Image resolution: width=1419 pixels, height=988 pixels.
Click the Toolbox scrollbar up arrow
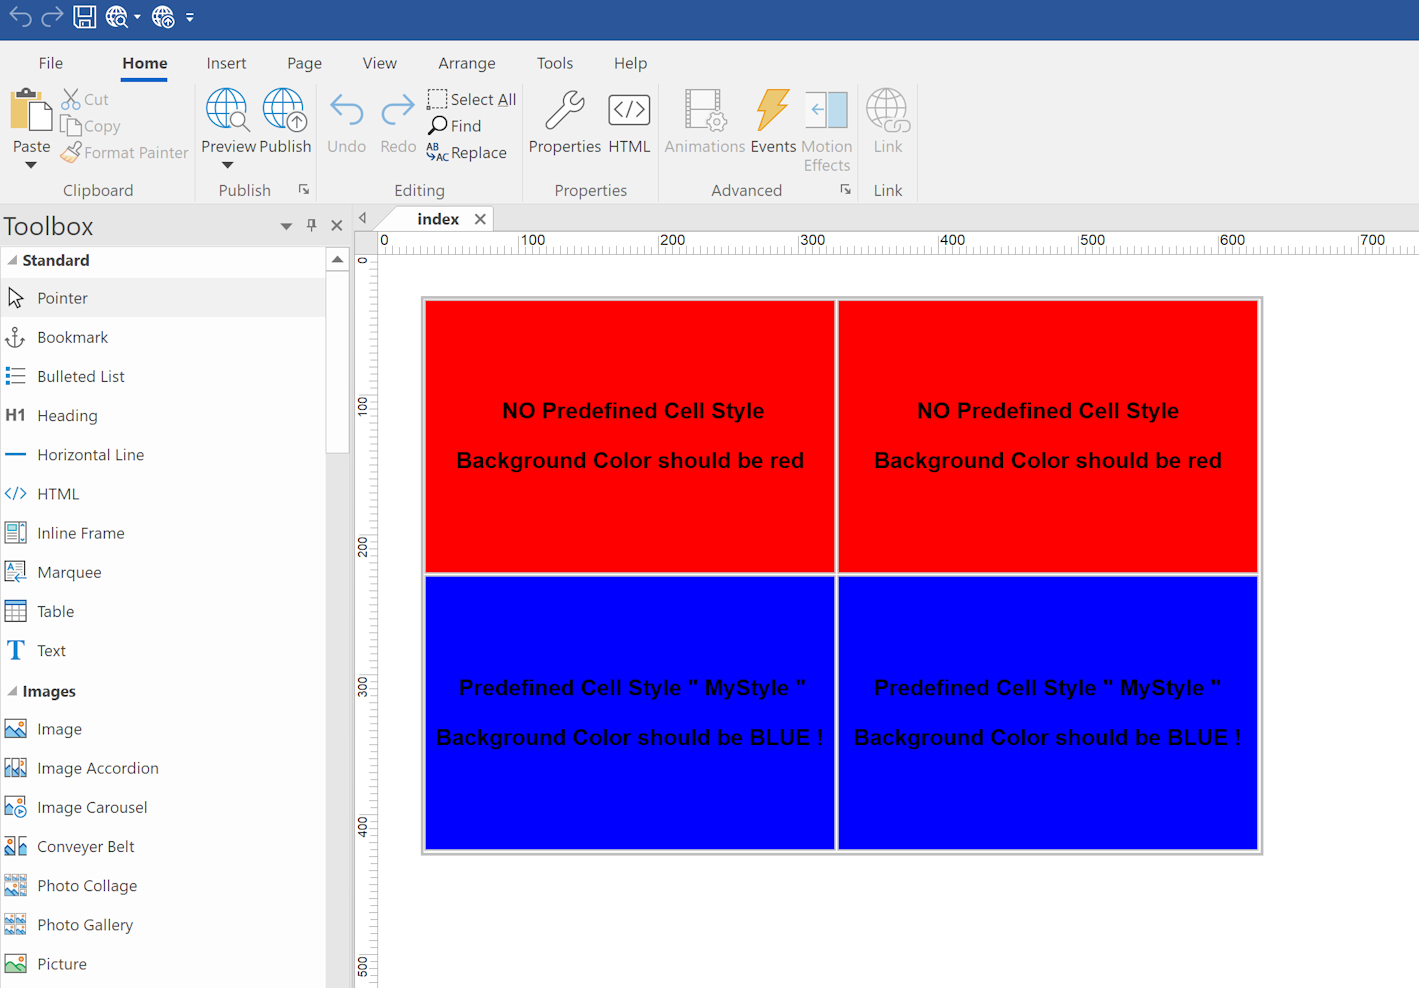(337, 260)
